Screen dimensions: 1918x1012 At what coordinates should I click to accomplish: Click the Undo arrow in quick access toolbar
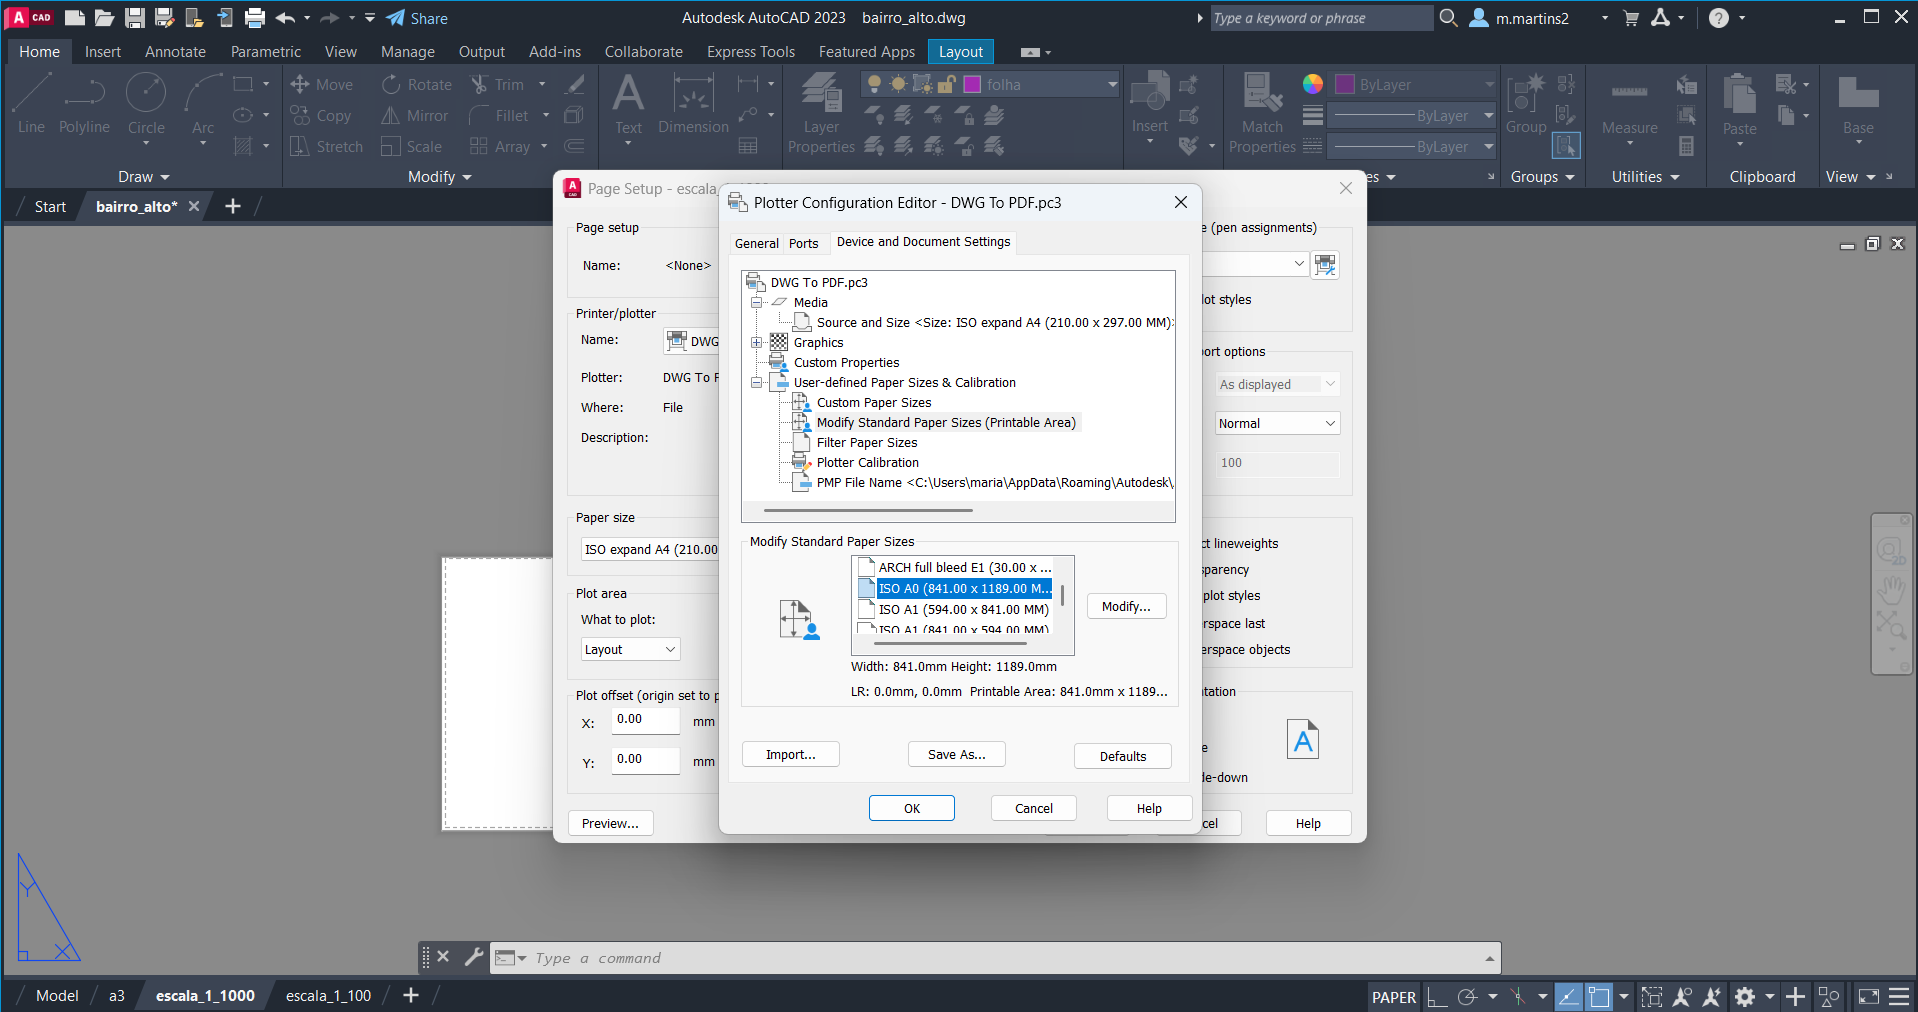tap(285, 18)
